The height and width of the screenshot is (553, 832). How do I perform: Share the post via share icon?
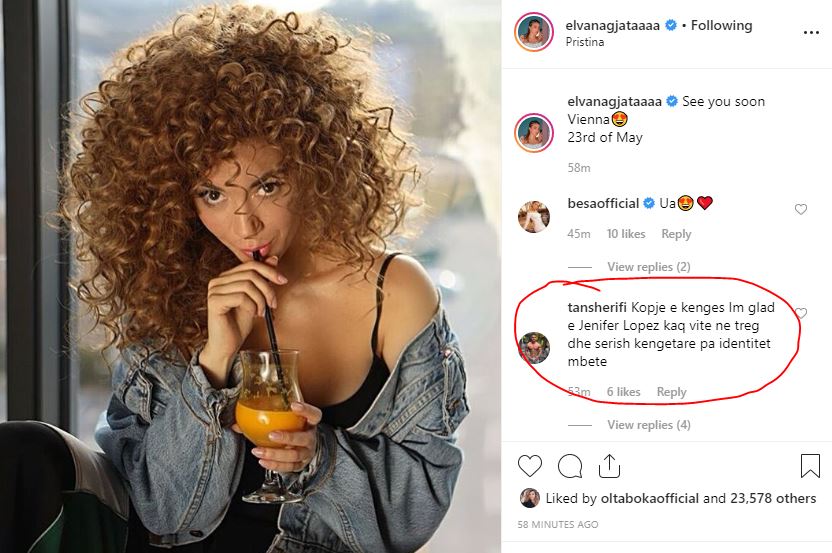coord(609,466)
